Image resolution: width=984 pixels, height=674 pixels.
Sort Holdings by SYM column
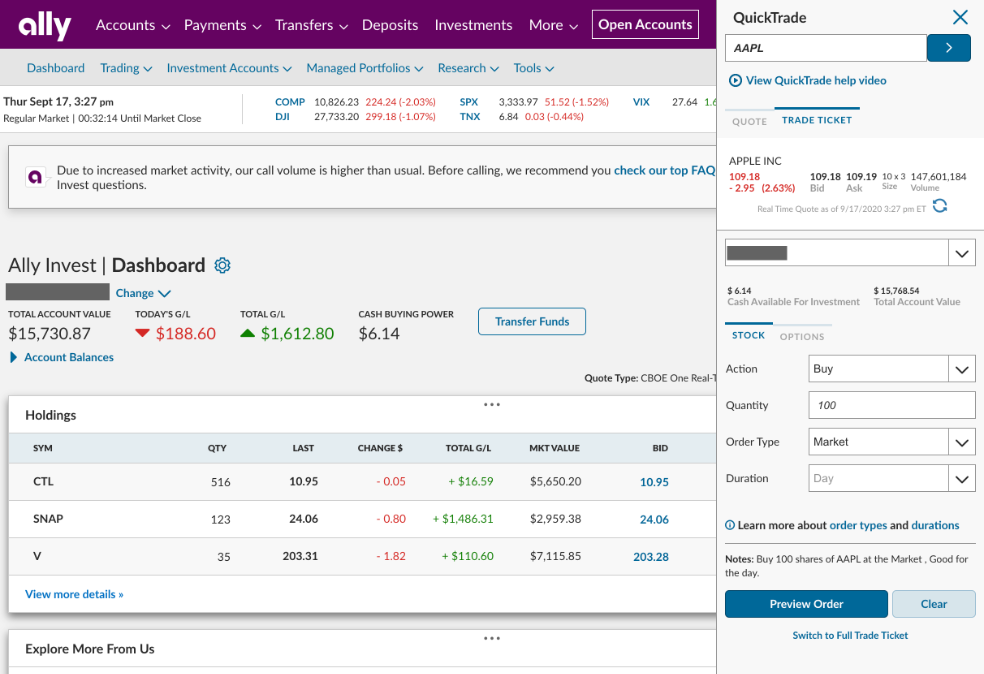[43, 448]
